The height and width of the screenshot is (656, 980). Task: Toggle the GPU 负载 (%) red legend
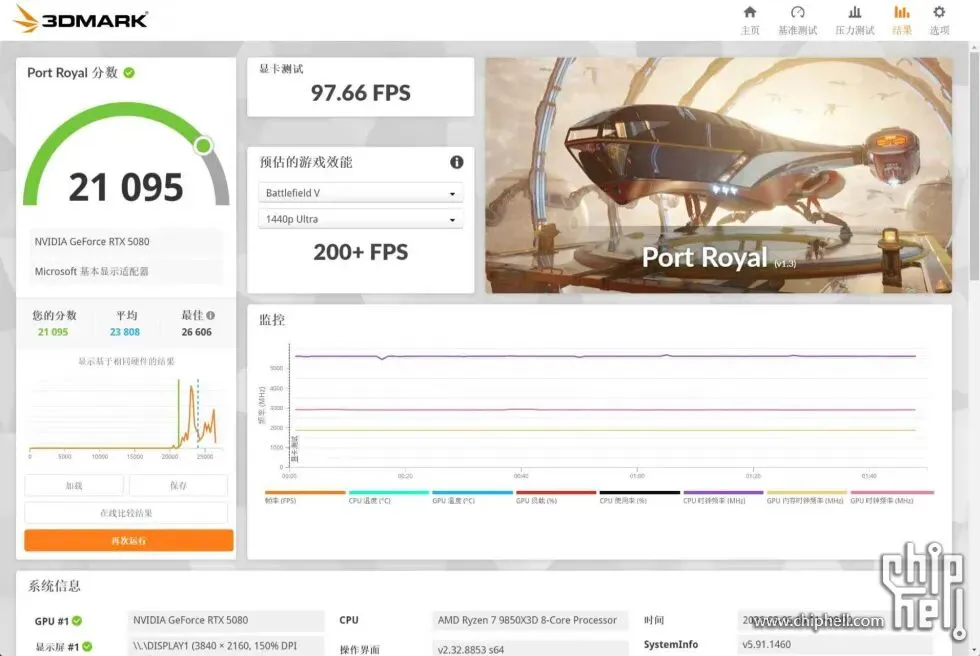pos(556,497)
